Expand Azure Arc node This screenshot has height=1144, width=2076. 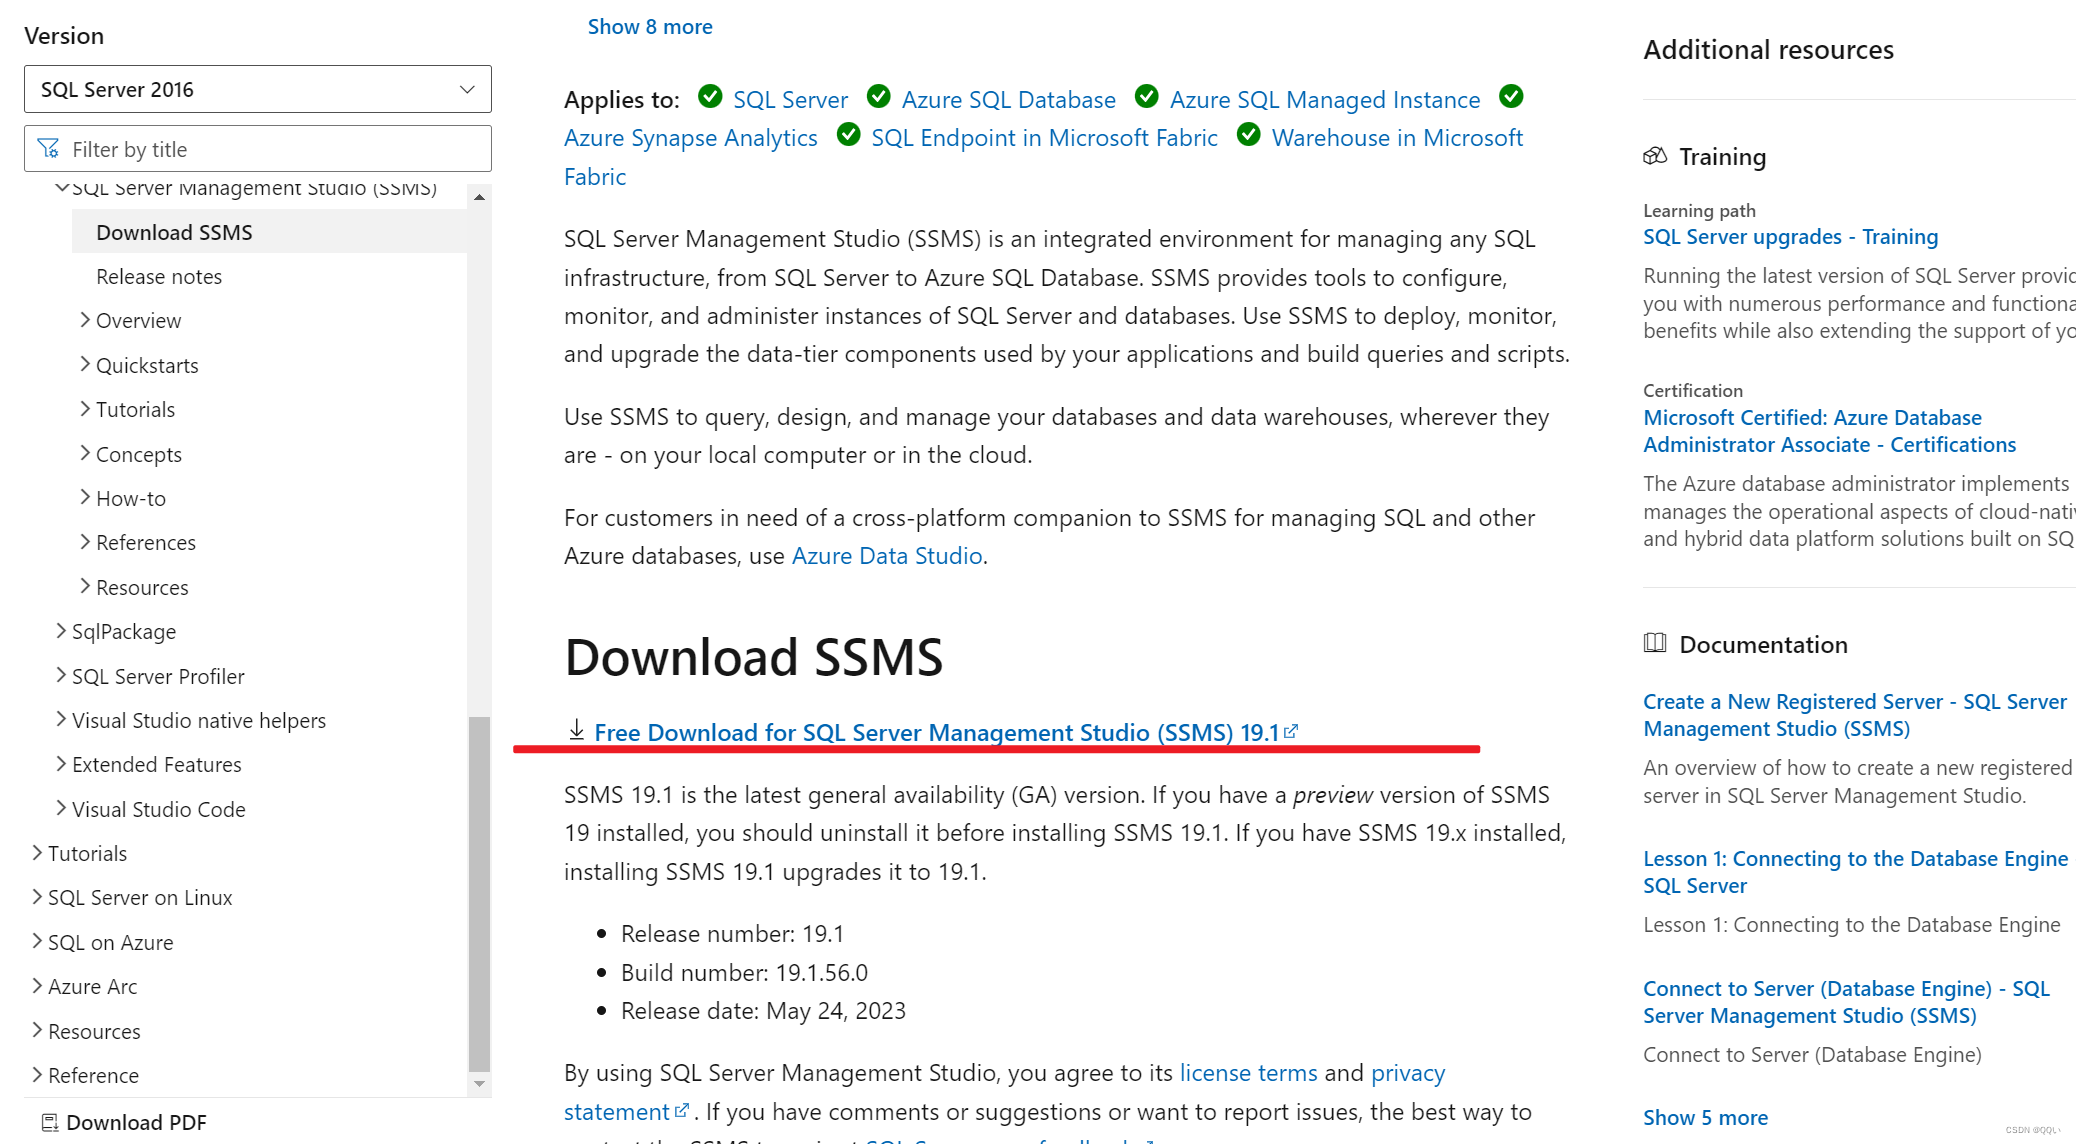click(x=38, y=986)
